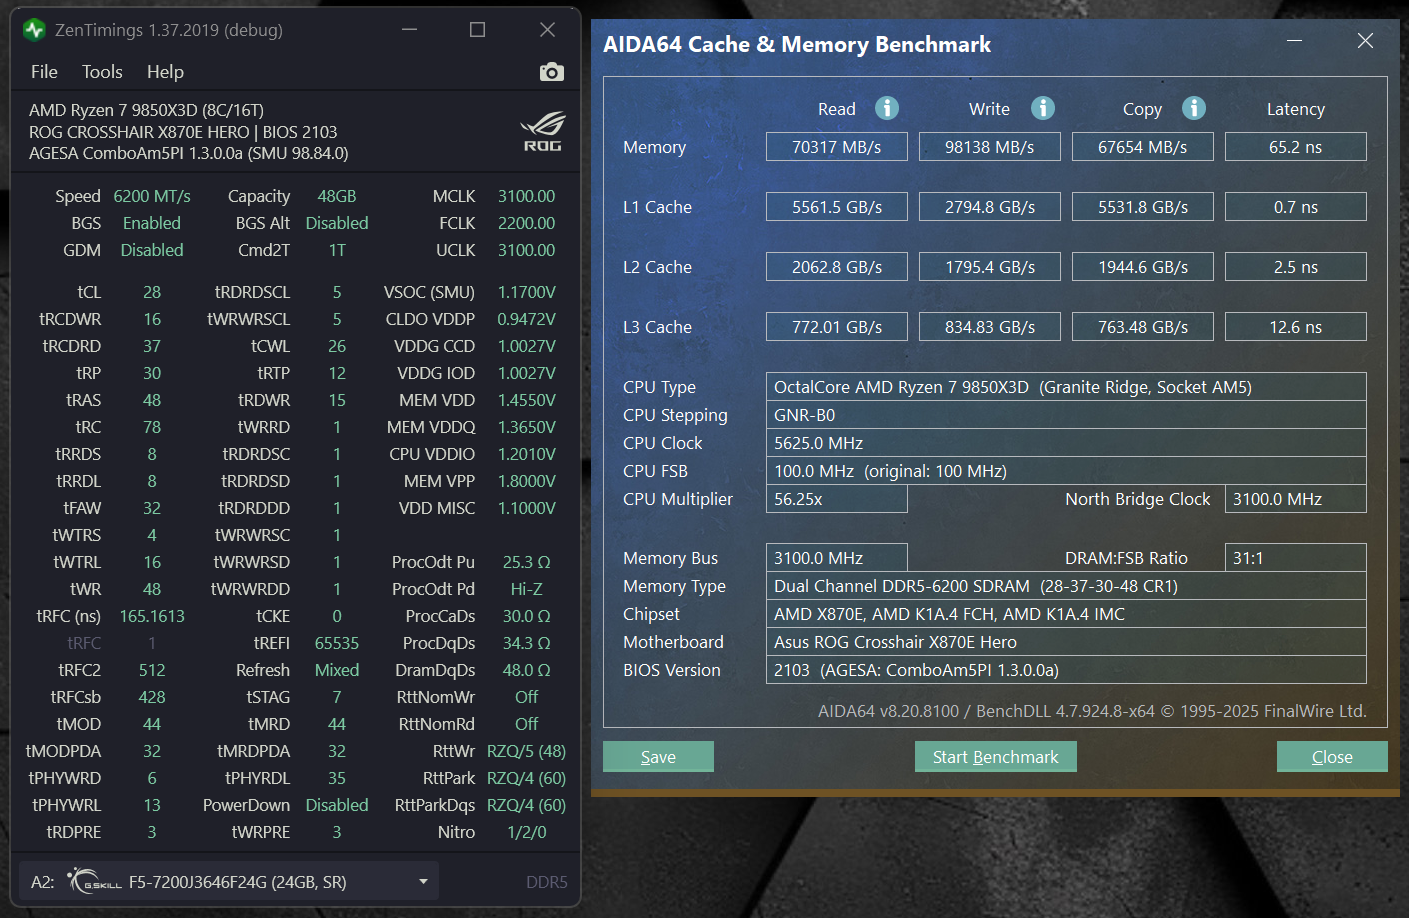The width and height of the screenshot is (1409, 918).
Task: Click the VSOC (SMU) value 1.1700V
Action: pos(527,292)
